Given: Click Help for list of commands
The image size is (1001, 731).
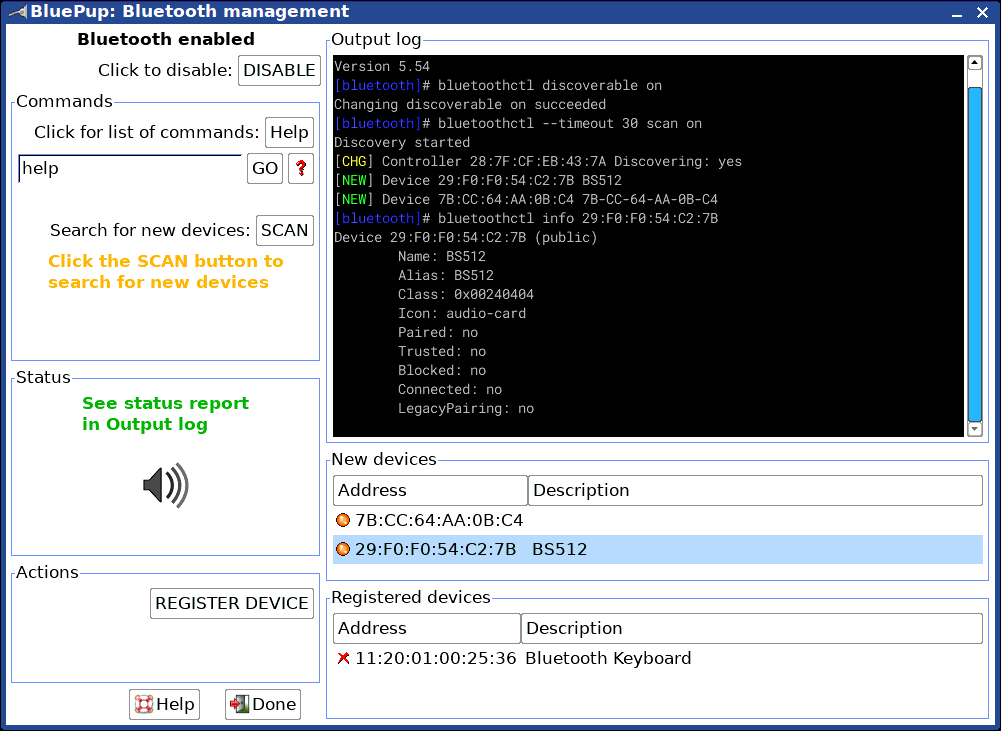Looking at the screenshot, I should (x=289, y=132).
